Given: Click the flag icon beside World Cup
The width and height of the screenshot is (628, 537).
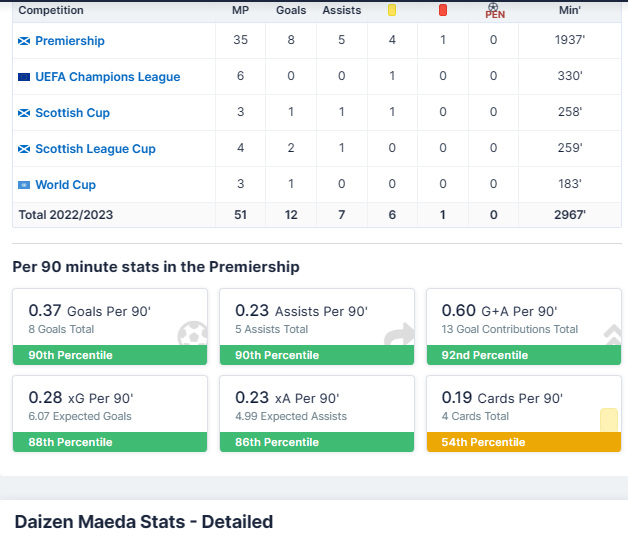Looking at the screenshot, I should point(24,185).
